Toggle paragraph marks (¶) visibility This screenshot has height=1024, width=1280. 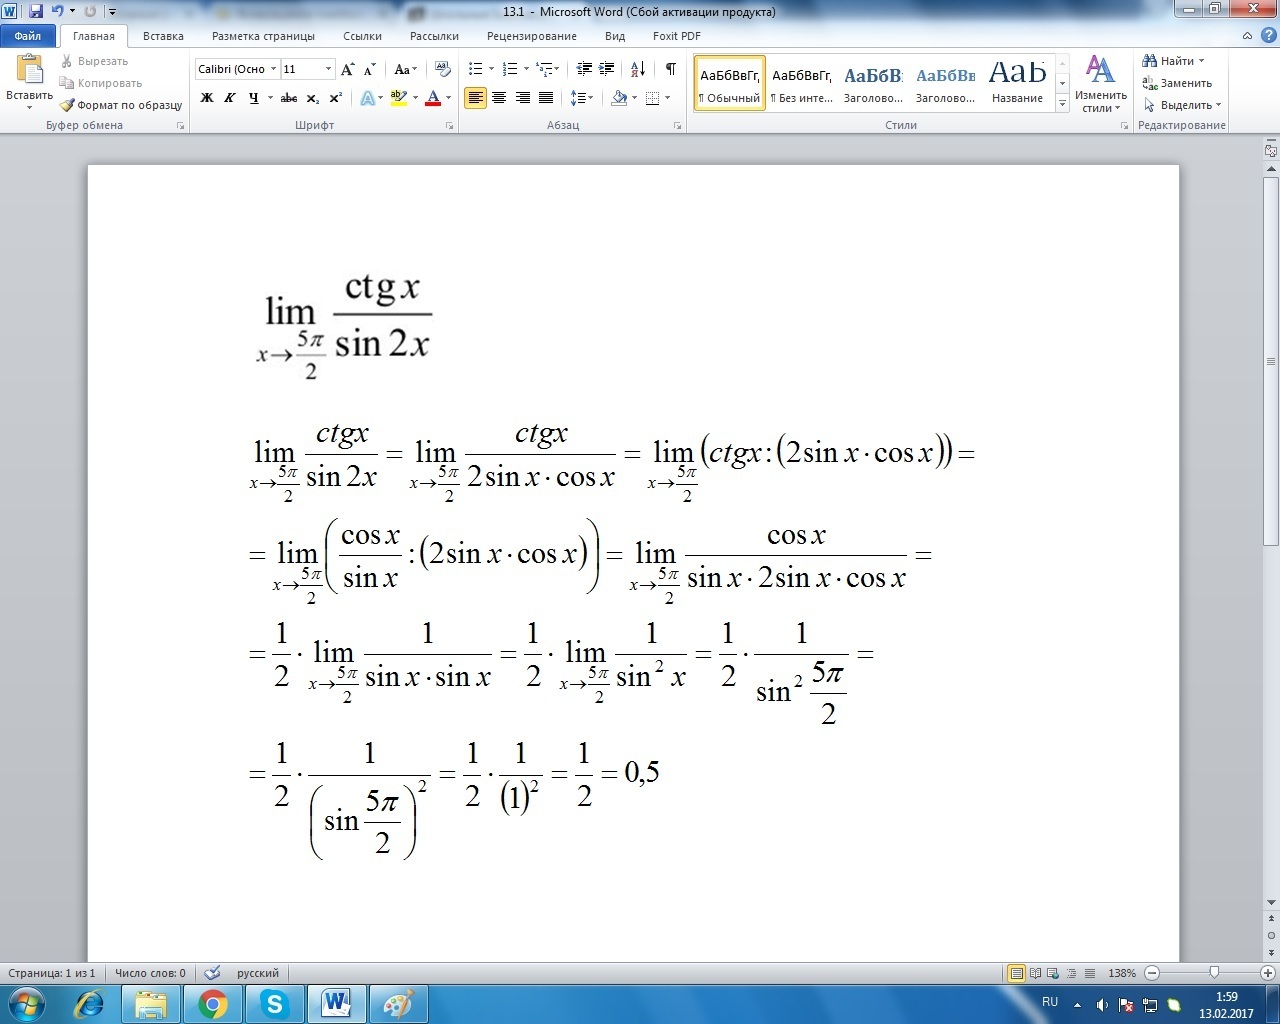point(670,69)
